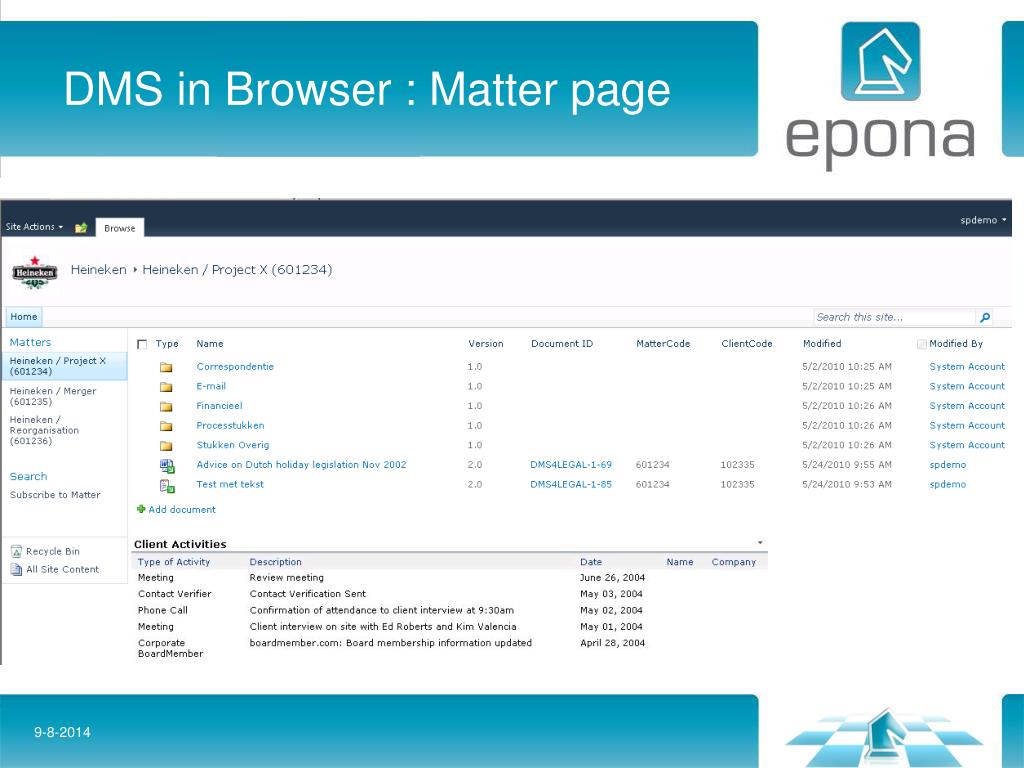The height and width of the screenshot is (768, 1024).
Task: Select Heineken / Project X matter in sidebar
Action: 63,366
